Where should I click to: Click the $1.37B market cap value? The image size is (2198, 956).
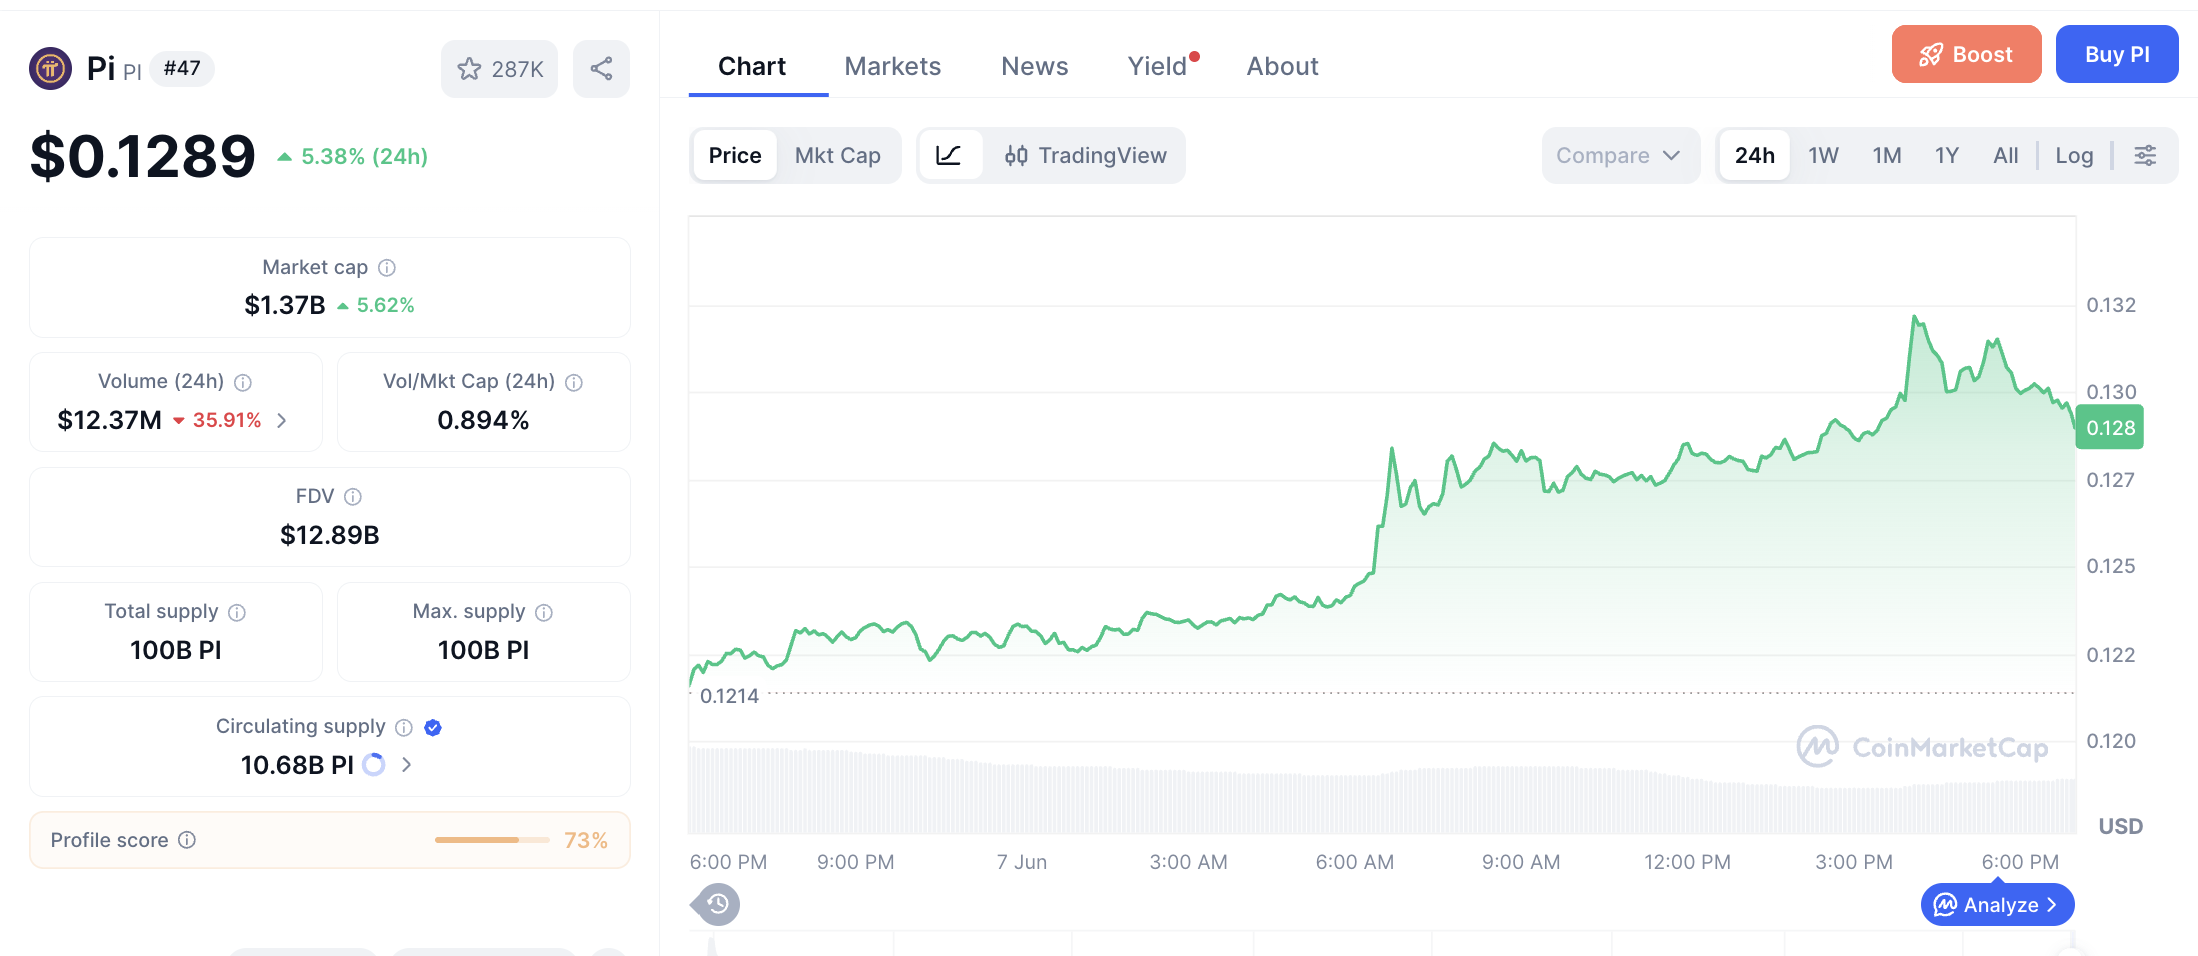(285, 305)
